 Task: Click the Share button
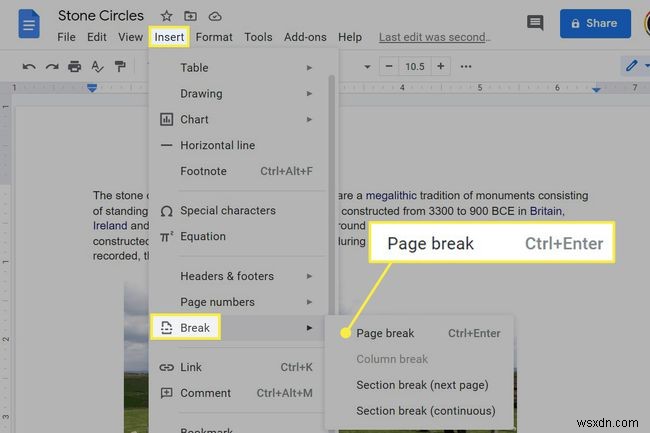click(595, 24)
